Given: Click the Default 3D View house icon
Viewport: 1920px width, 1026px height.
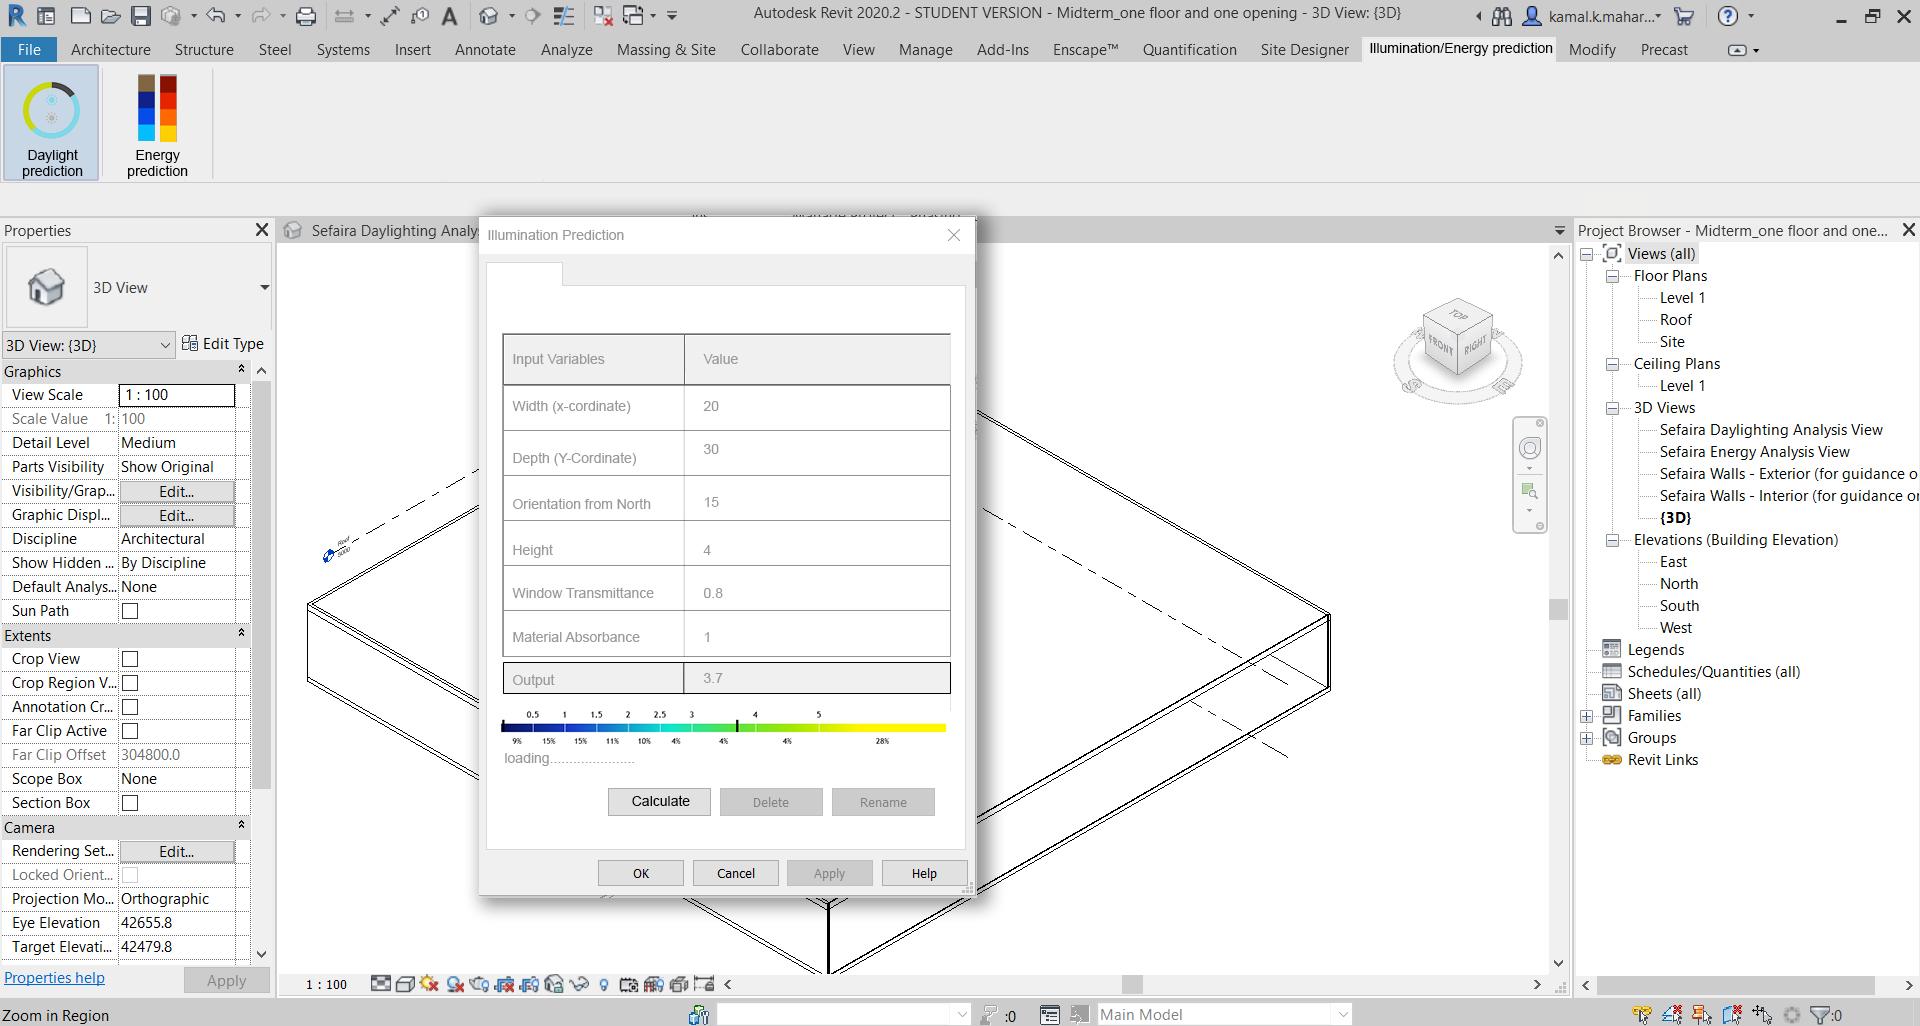Looking at the screenshot, I should 488,16.
